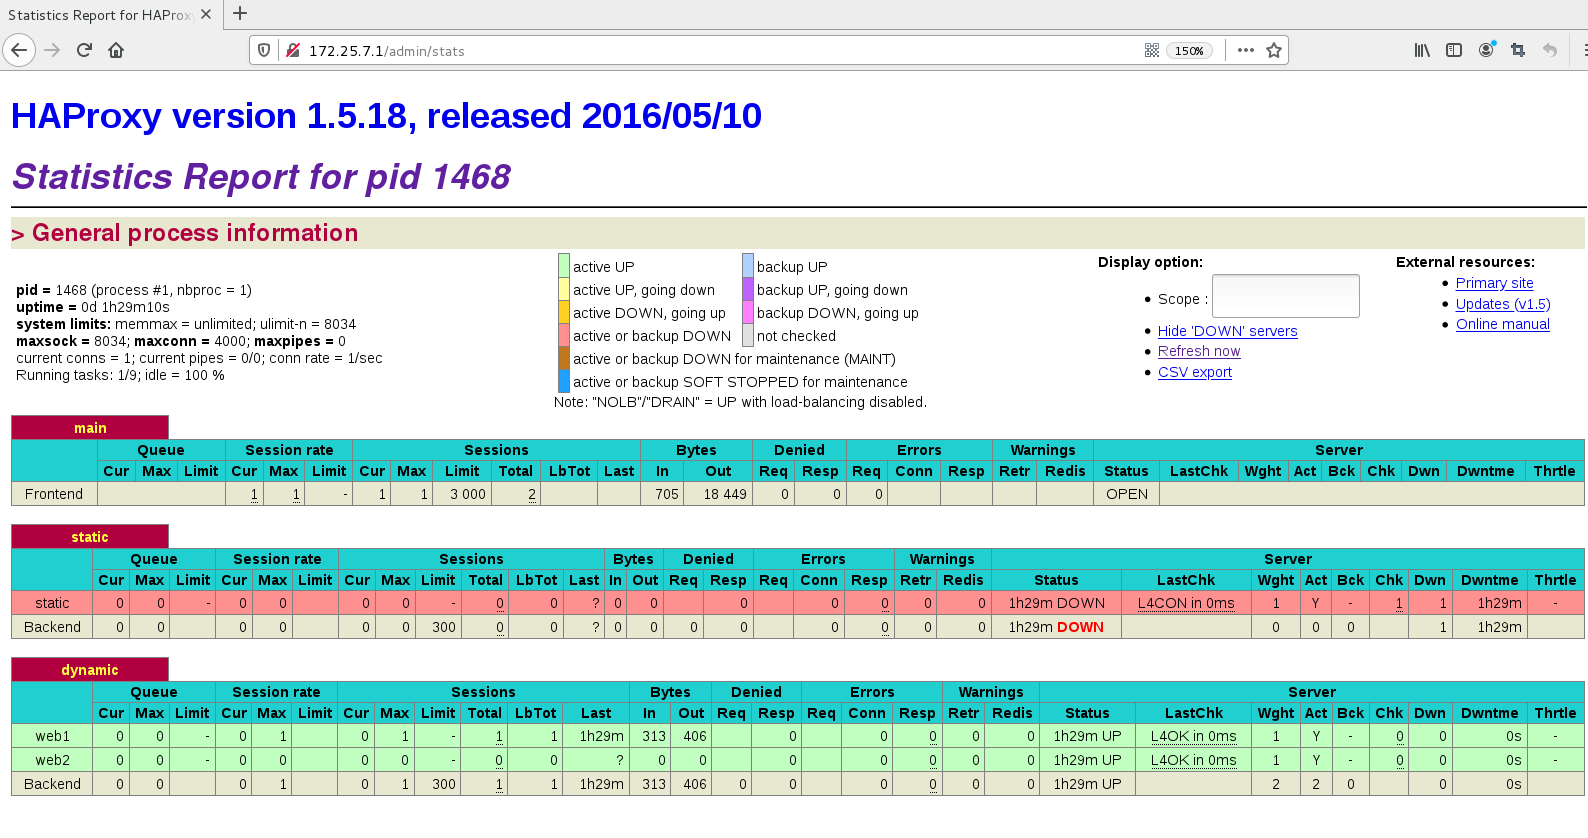
Task: Click the 'Statistics Report for pid 1468' heading
Action: [261, 177]
